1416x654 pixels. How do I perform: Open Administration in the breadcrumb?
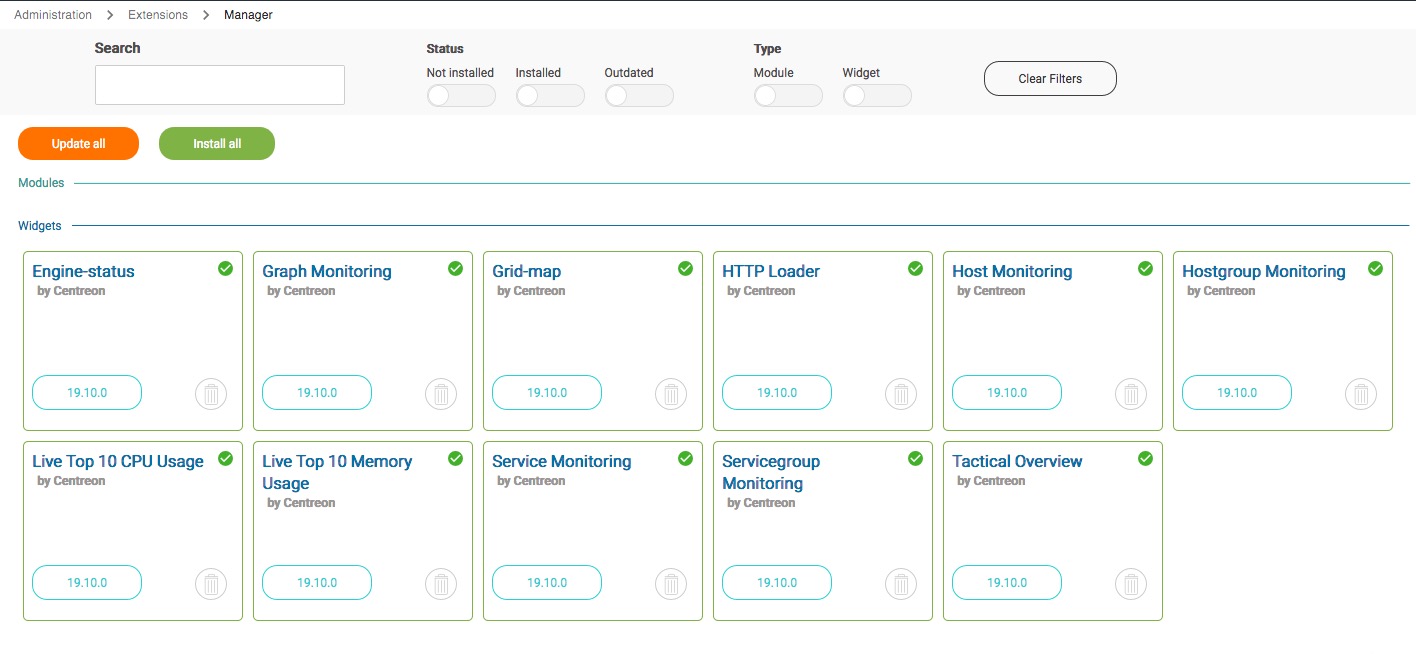[x=53, y=15]
